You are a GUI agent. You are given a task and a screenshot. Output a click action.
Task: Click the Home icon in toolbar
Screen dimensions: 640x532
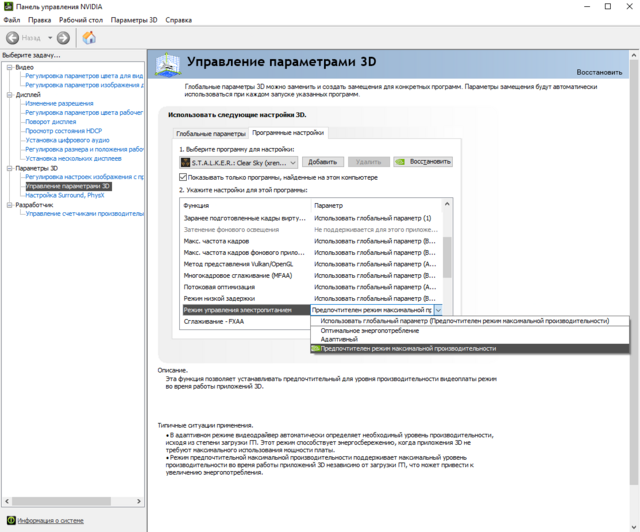point(89,38)
